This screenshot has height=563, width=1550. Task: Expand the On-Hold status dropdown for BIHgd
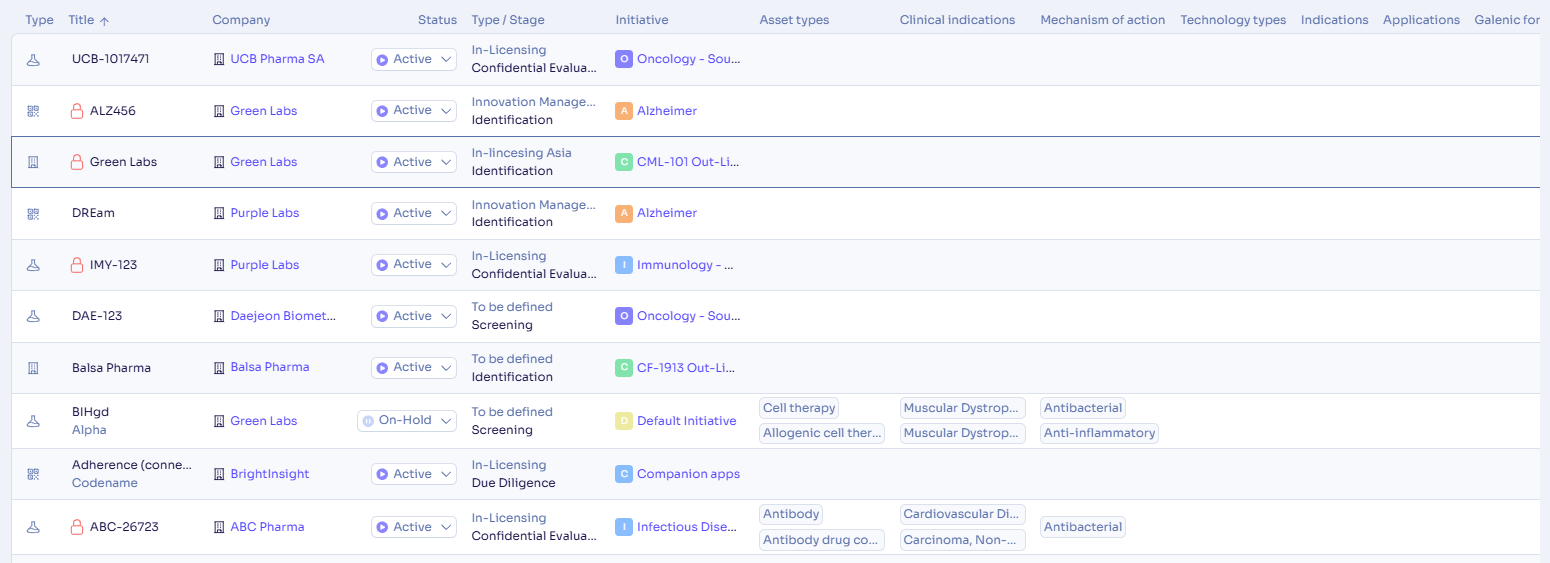407,421
